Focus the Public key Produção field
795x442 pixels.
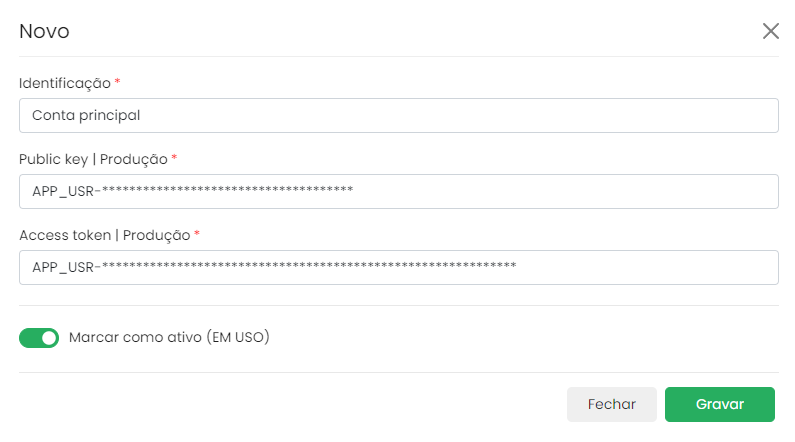pyautogui.click(x=398, y=191)
